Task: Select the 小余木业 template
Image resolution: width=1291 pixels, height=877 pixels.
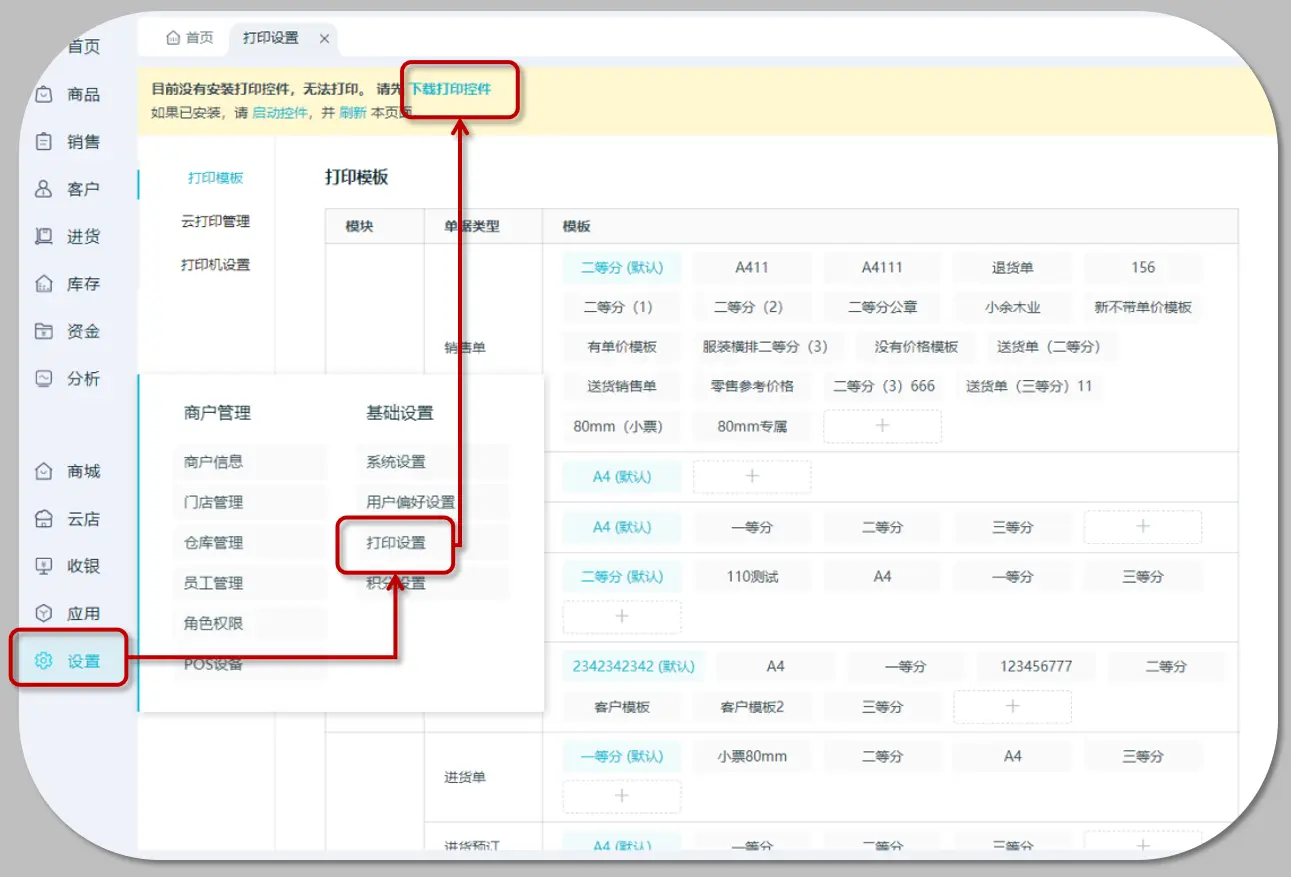Action: (x=1012, y=307)
